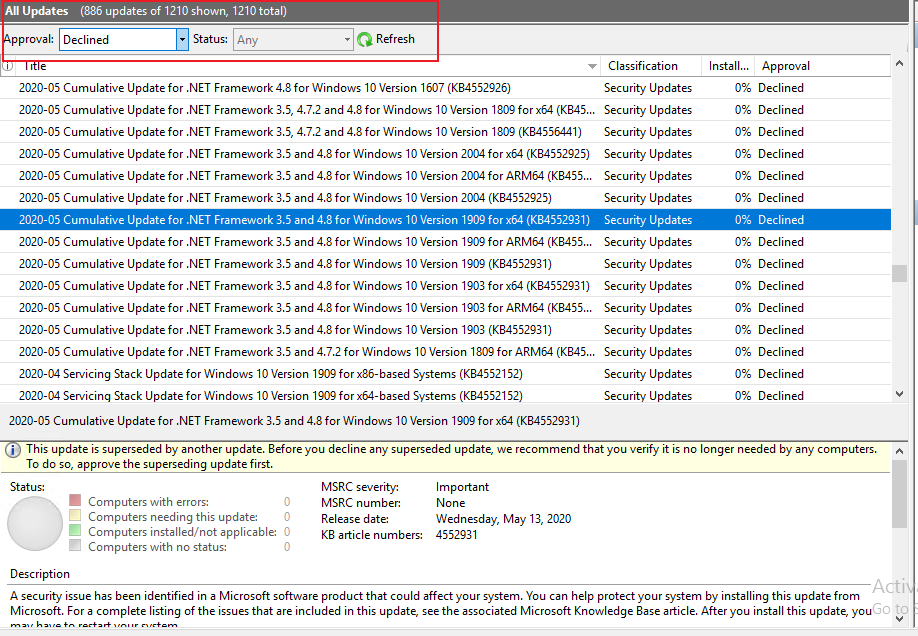Image resolution: width=918 pixels, height=636 pixels.
Task: Click 'Computers with no status:' legend entry
Action: 157,547
